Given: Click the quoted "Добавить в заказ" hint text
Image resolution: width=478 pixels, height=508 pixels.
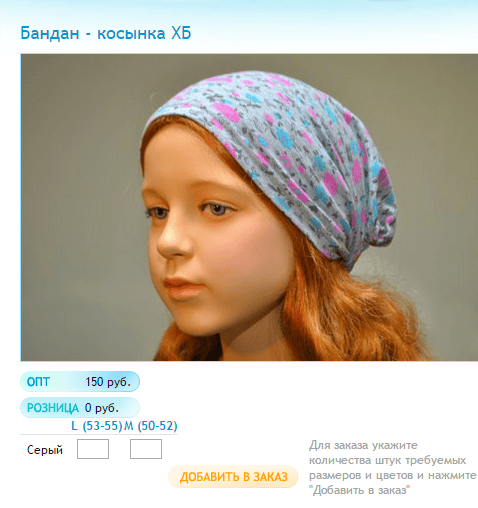Looking at the screenshot, I should (x=360, y=490).
